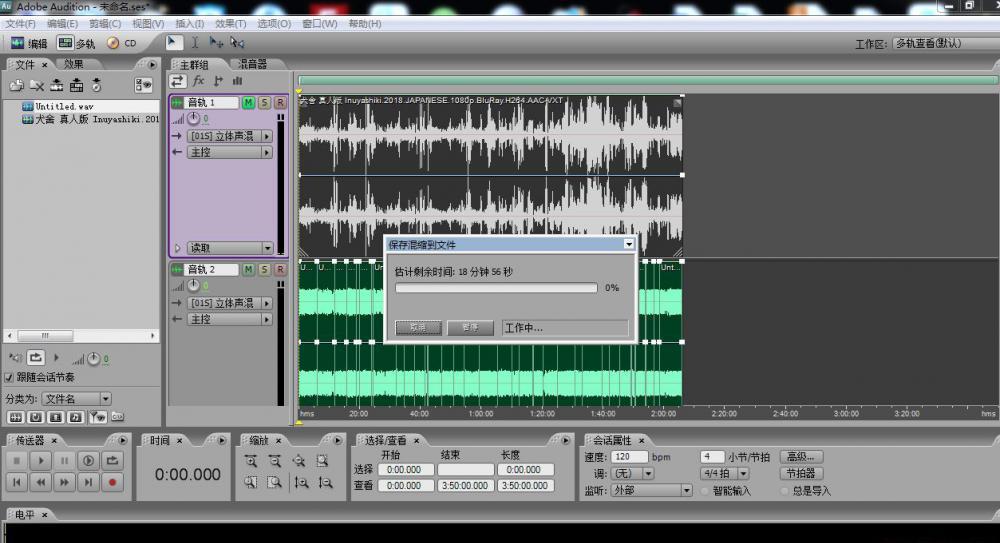Toggle loop play in Files panel preview

[x=36, y=358]
